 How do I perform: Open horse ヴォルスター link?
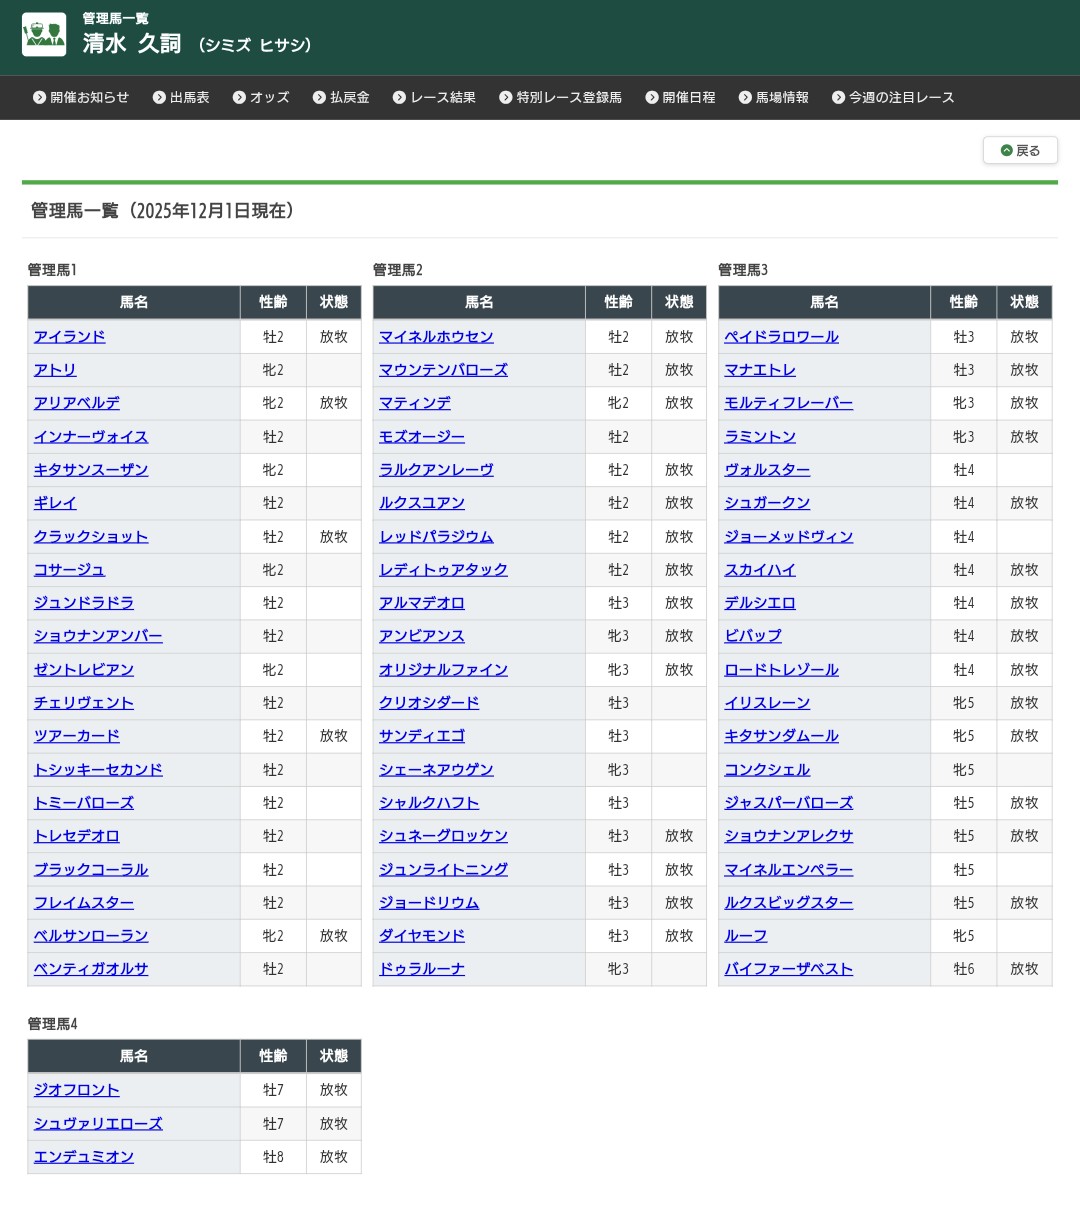point(767,470)
